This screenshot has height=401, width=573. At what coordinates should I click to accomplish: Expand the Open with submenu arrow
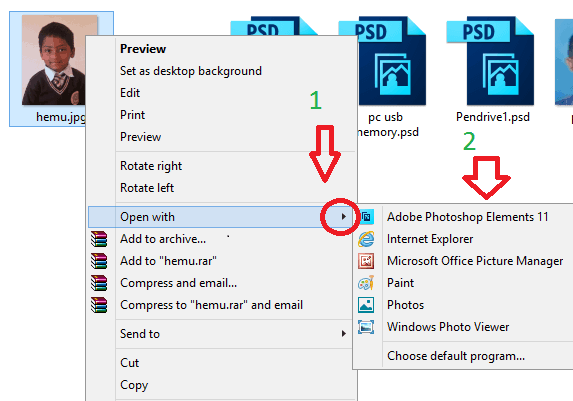click(344, 217)
